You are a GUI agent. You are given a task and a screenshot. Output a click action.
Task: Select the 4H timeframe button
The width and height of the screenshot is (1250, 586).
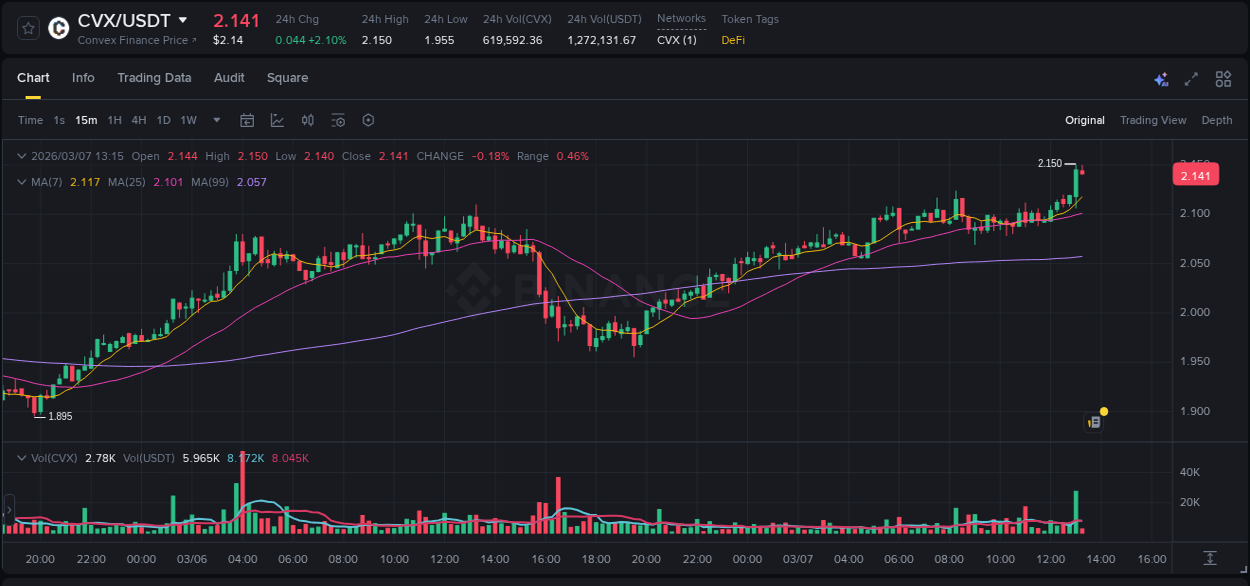point(138,119)
